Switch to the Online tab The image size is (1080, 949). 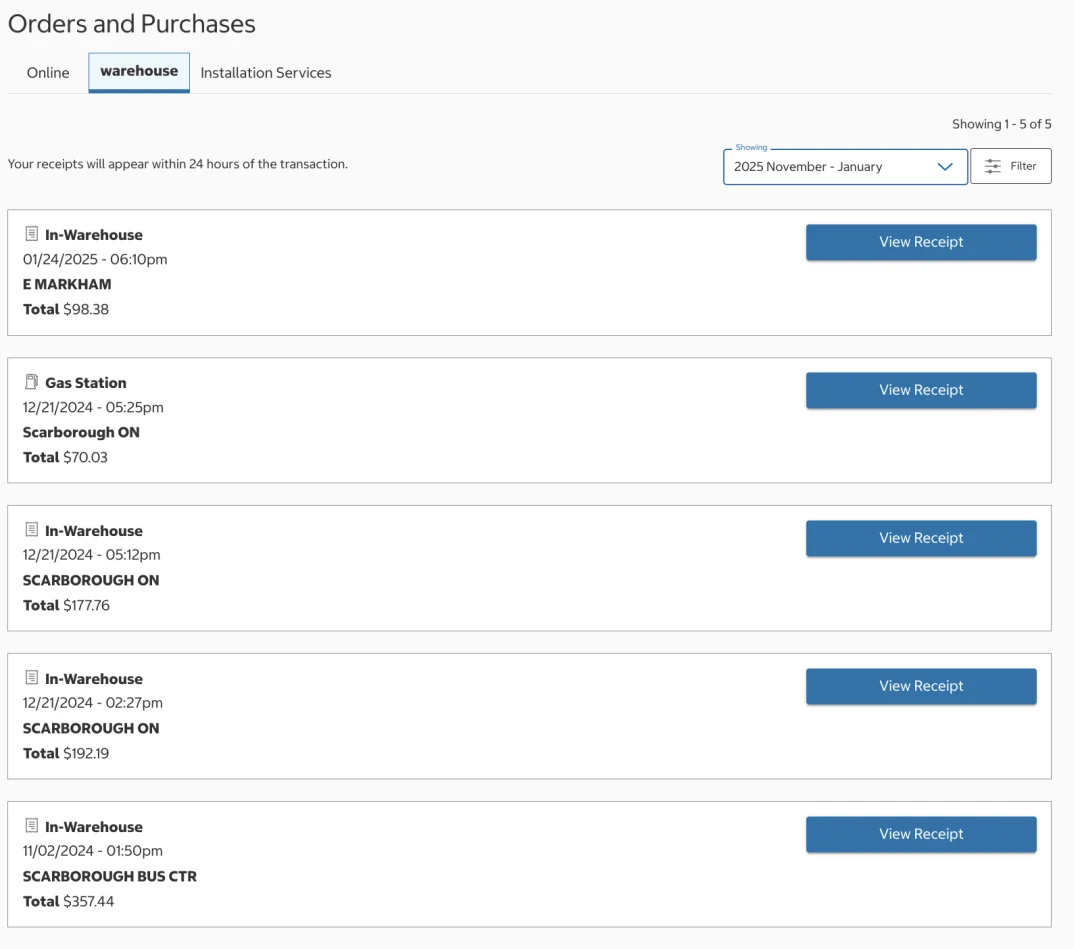[x=48, y=73]
